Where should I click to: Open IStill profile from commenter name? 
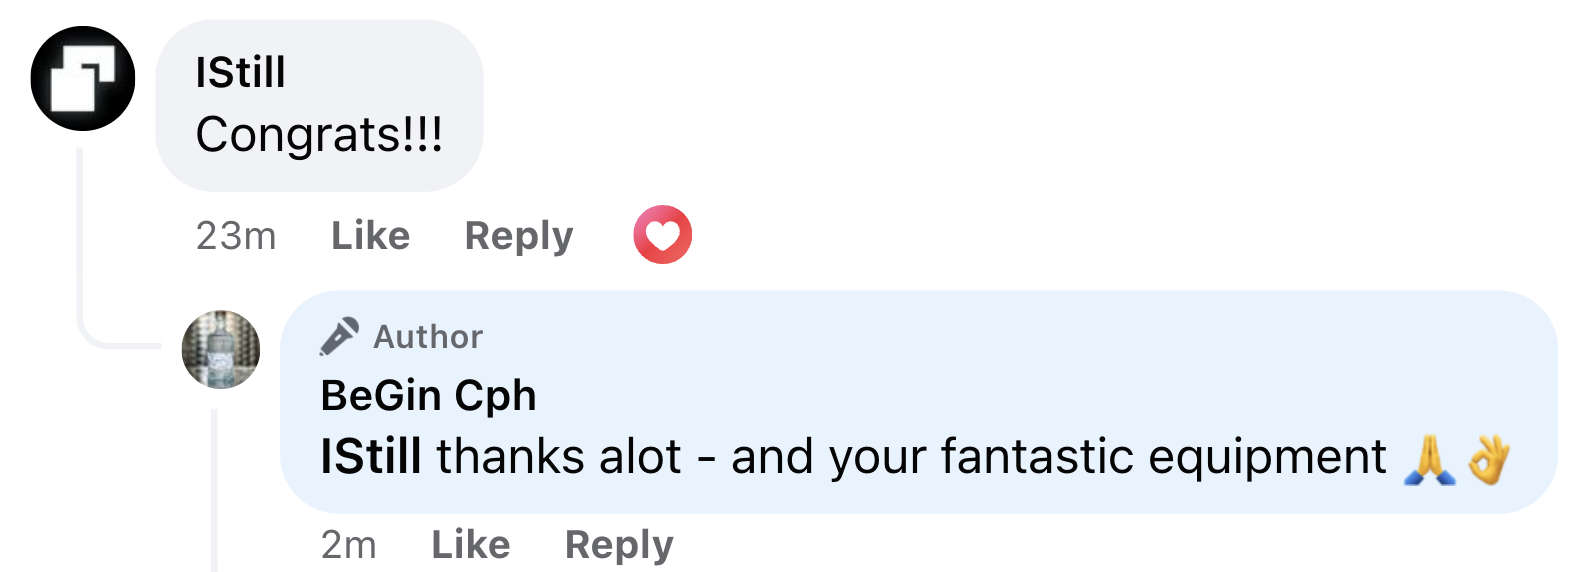pyautogui.click(x=240, y=73)
